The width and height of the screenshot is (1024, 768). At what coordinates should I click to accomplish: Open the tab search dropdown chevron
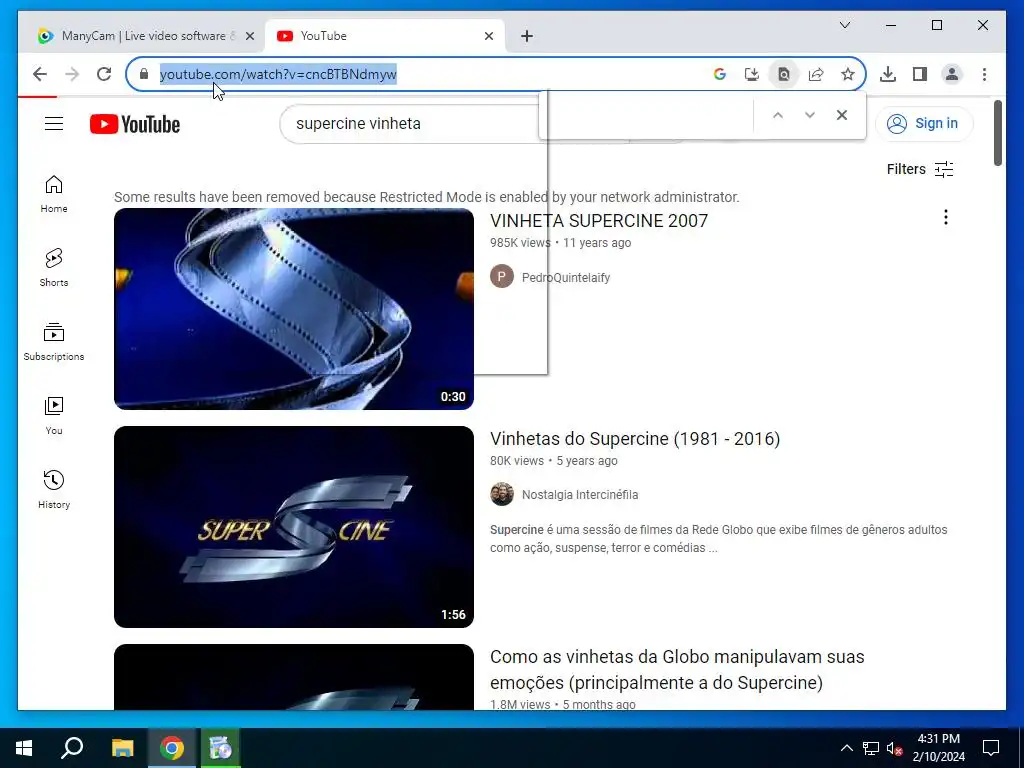(844, 25)
